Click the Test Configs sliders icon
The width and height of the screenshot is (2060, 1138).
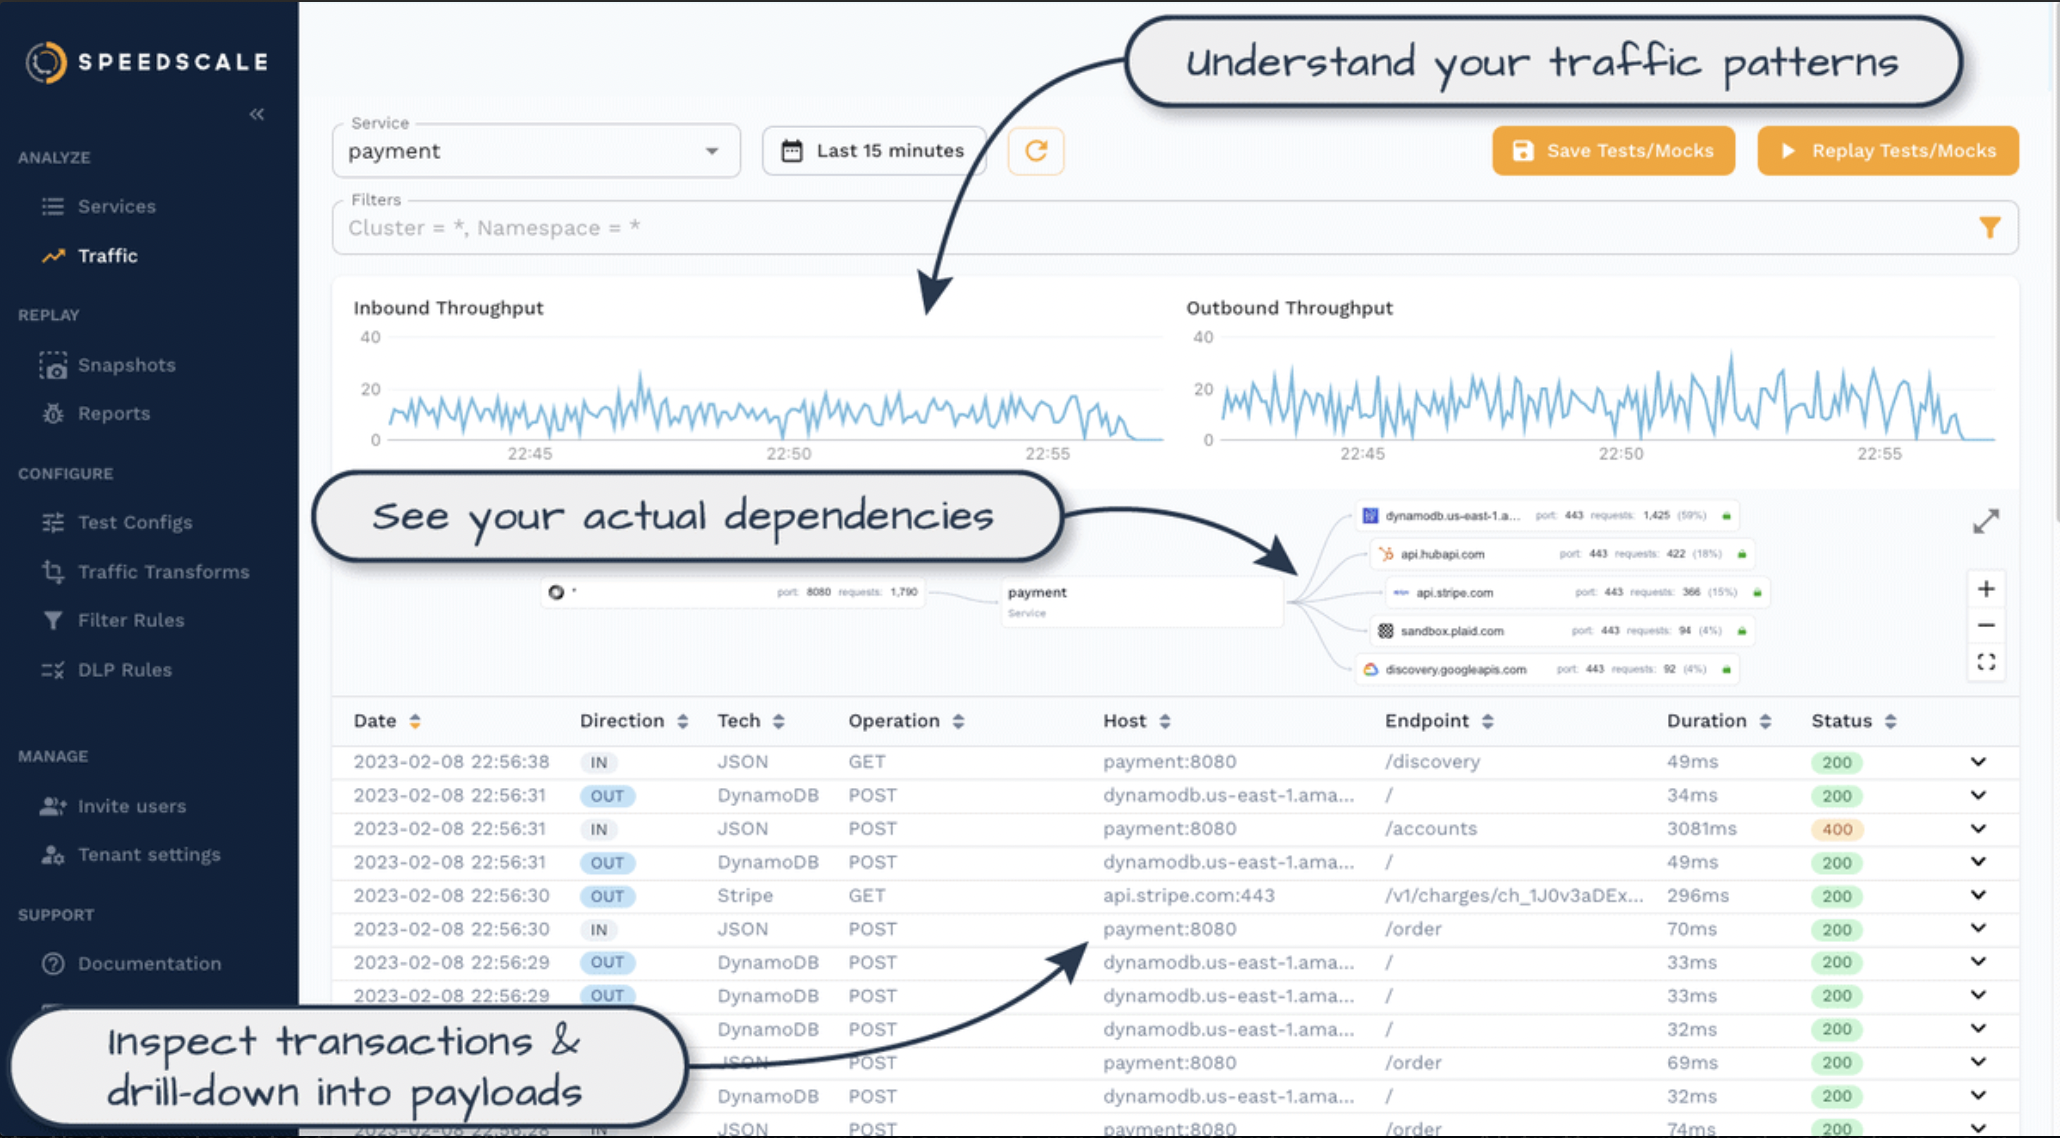point(53,522)
